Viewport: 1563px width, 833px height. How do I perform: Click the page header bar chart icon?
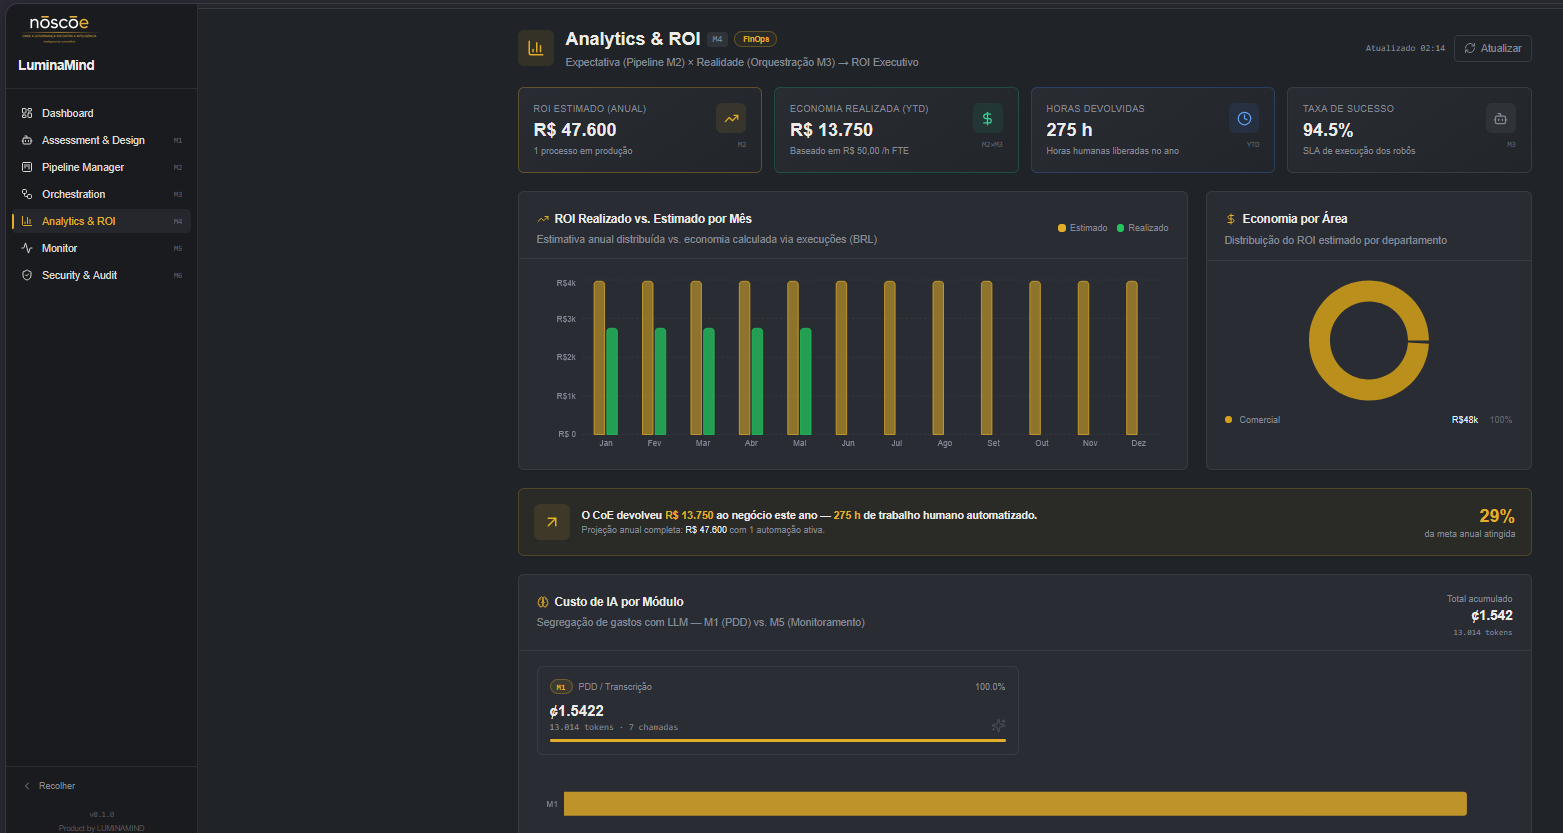pos(536,48)
